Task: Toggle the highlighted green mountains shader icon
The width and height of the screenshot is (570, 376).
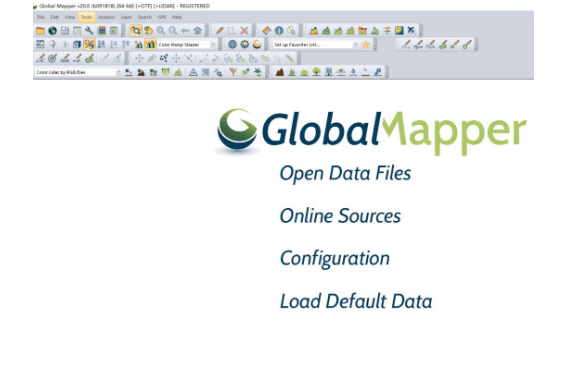Action: point(150,44)
